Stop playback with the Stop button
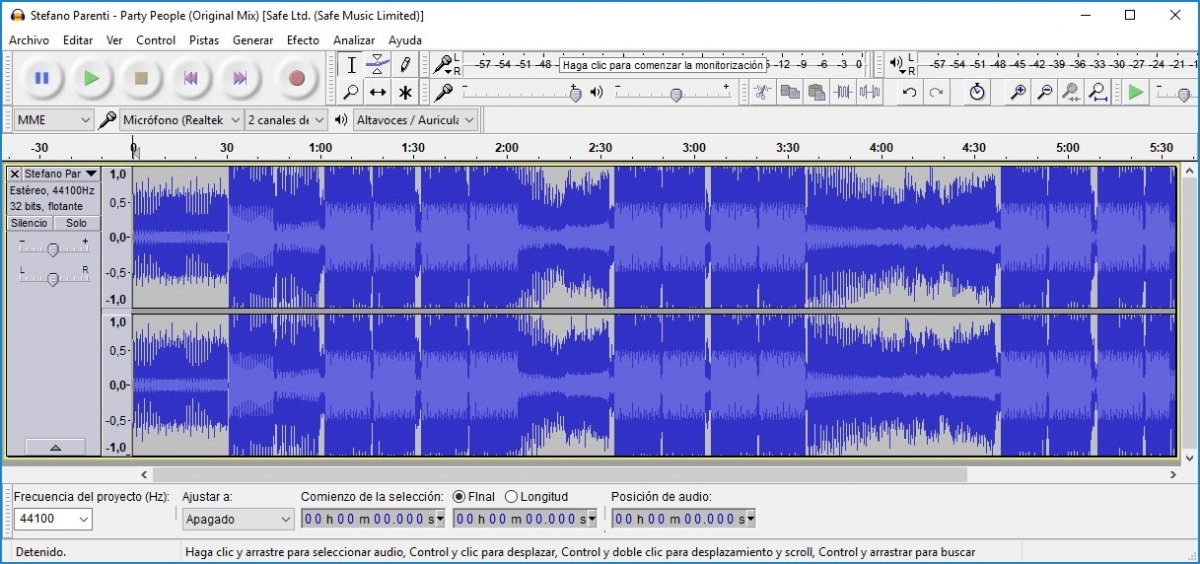This screenshot has width=1200, height=564. tap(141, 78)
